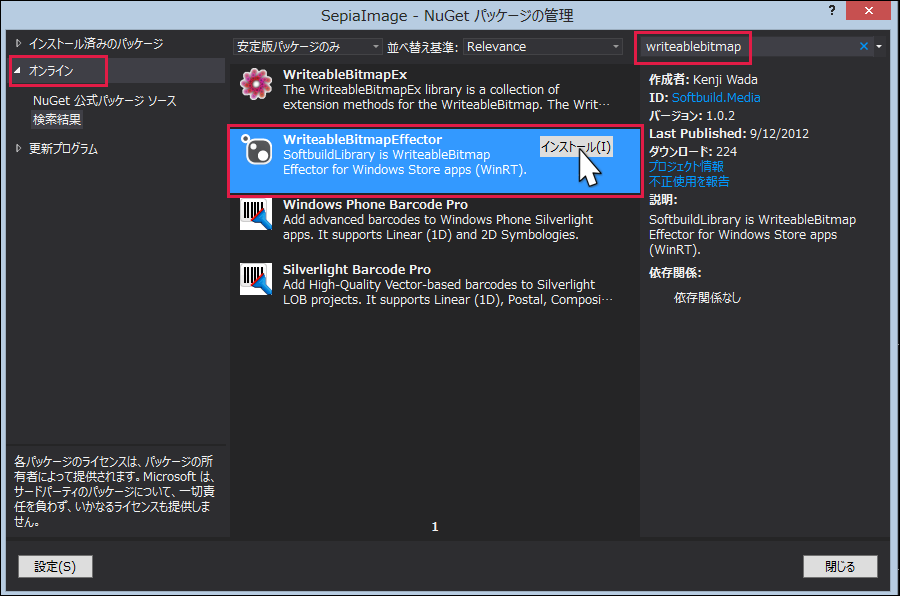This screenshot has height=596, width=900.
Task: Open the help question mark button
Action: click(x=832, y=10)
